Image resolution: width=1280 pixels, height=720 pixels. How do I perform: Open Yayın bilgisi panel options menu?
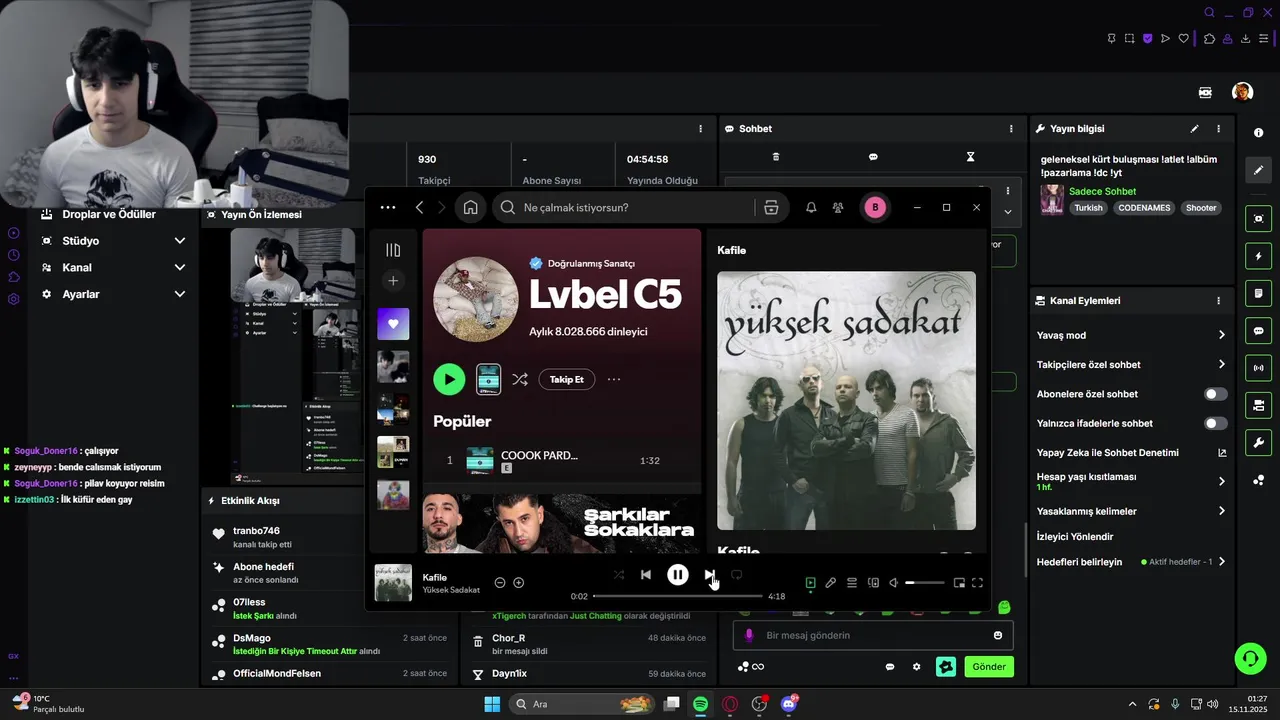(x=1218, y=129)
